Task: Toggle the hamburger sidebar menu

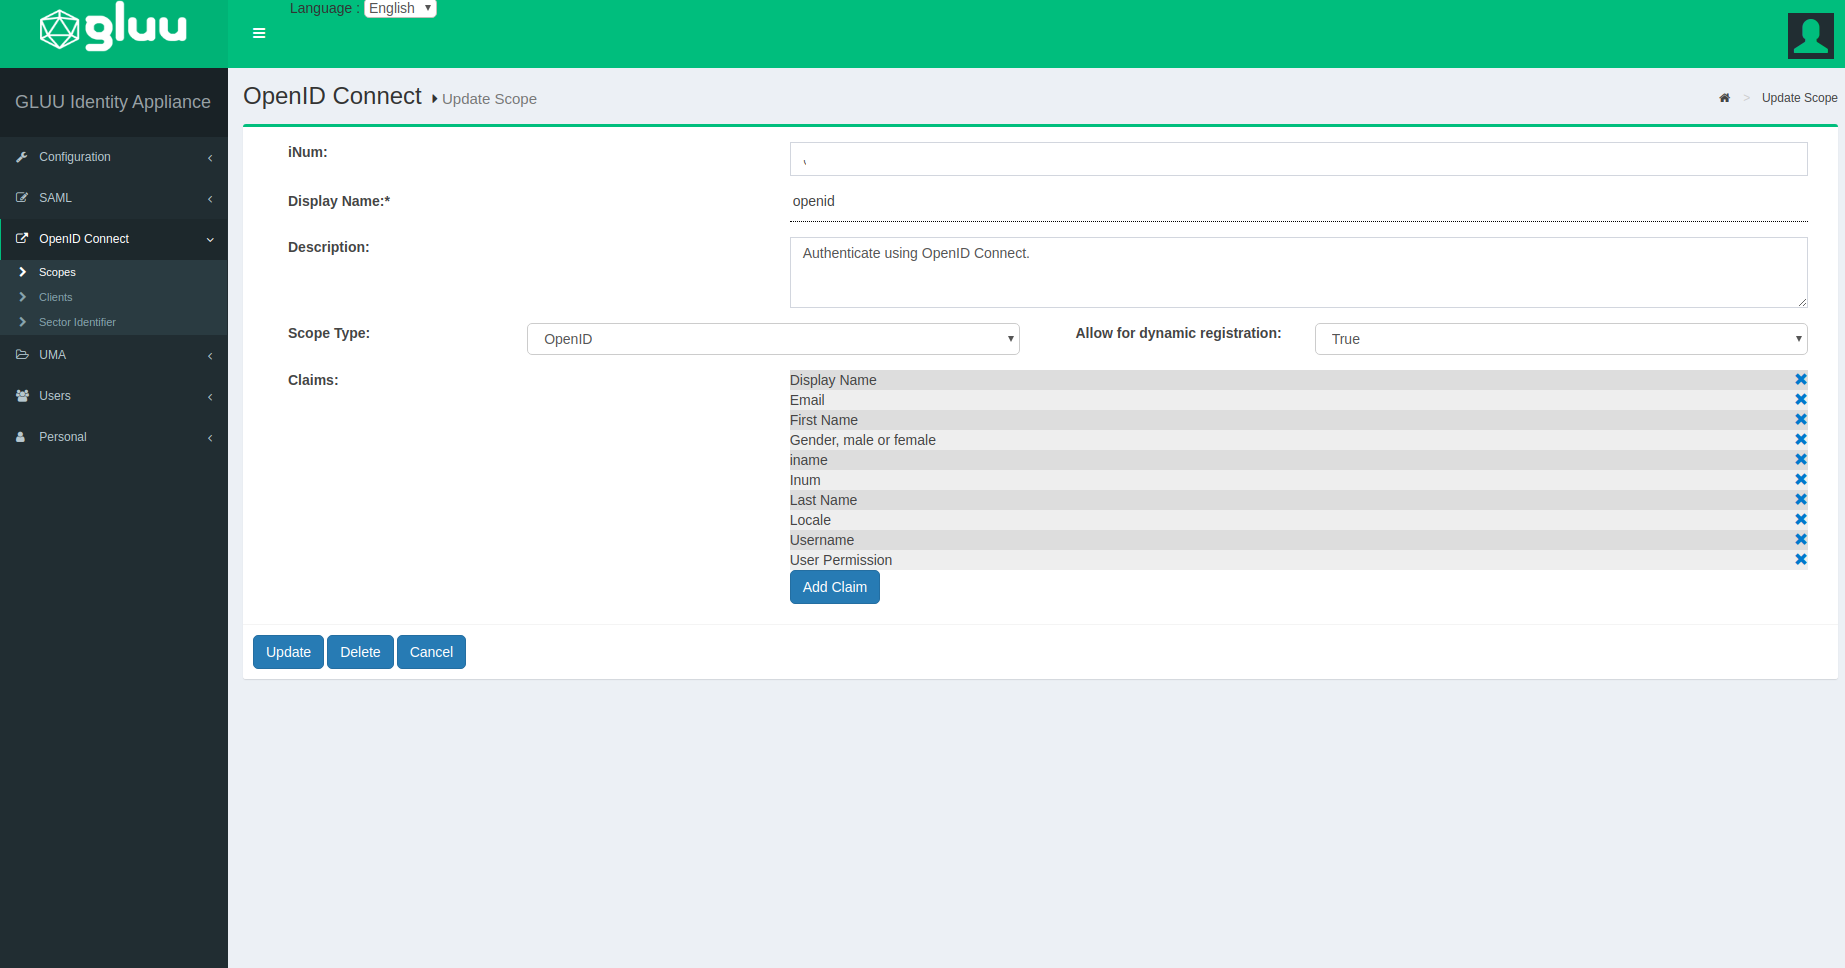Action: click(x=259, y=33)
